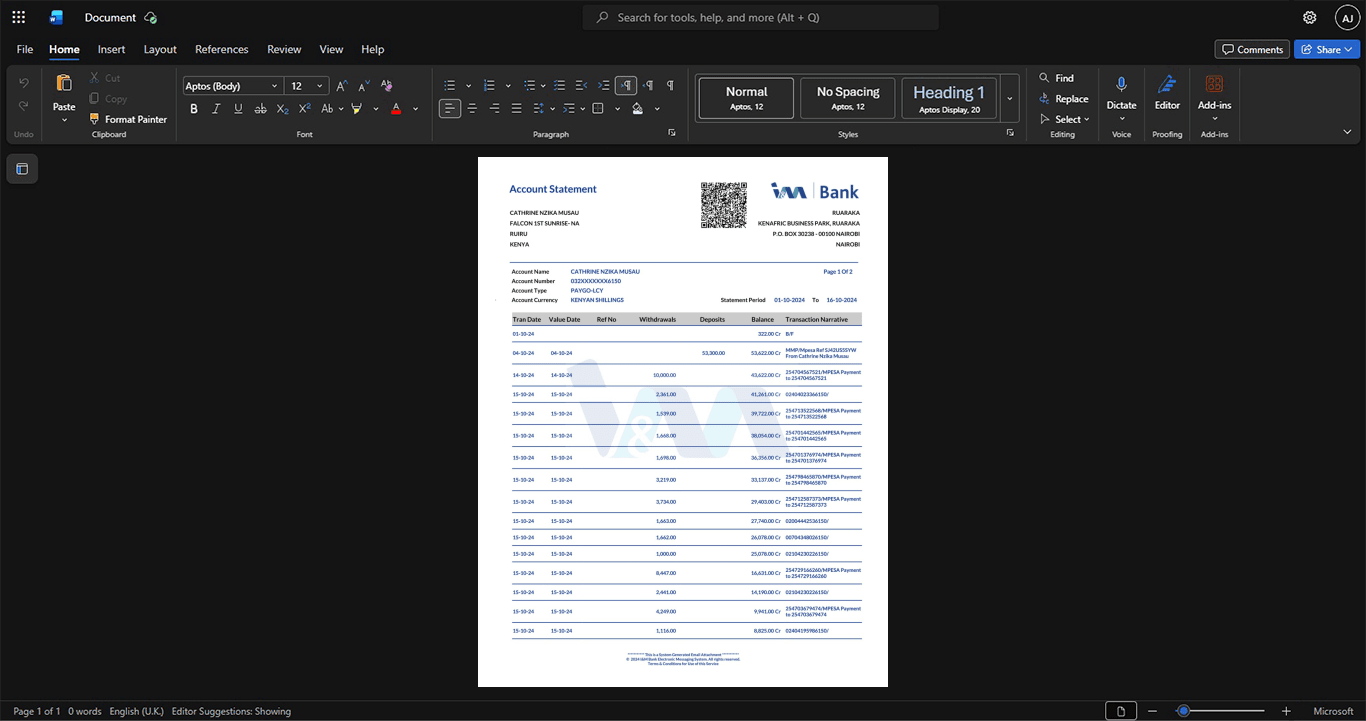Click the zoom slider handle
The height and width of the screenshot is (721, 1366).
pos(1183,711)
